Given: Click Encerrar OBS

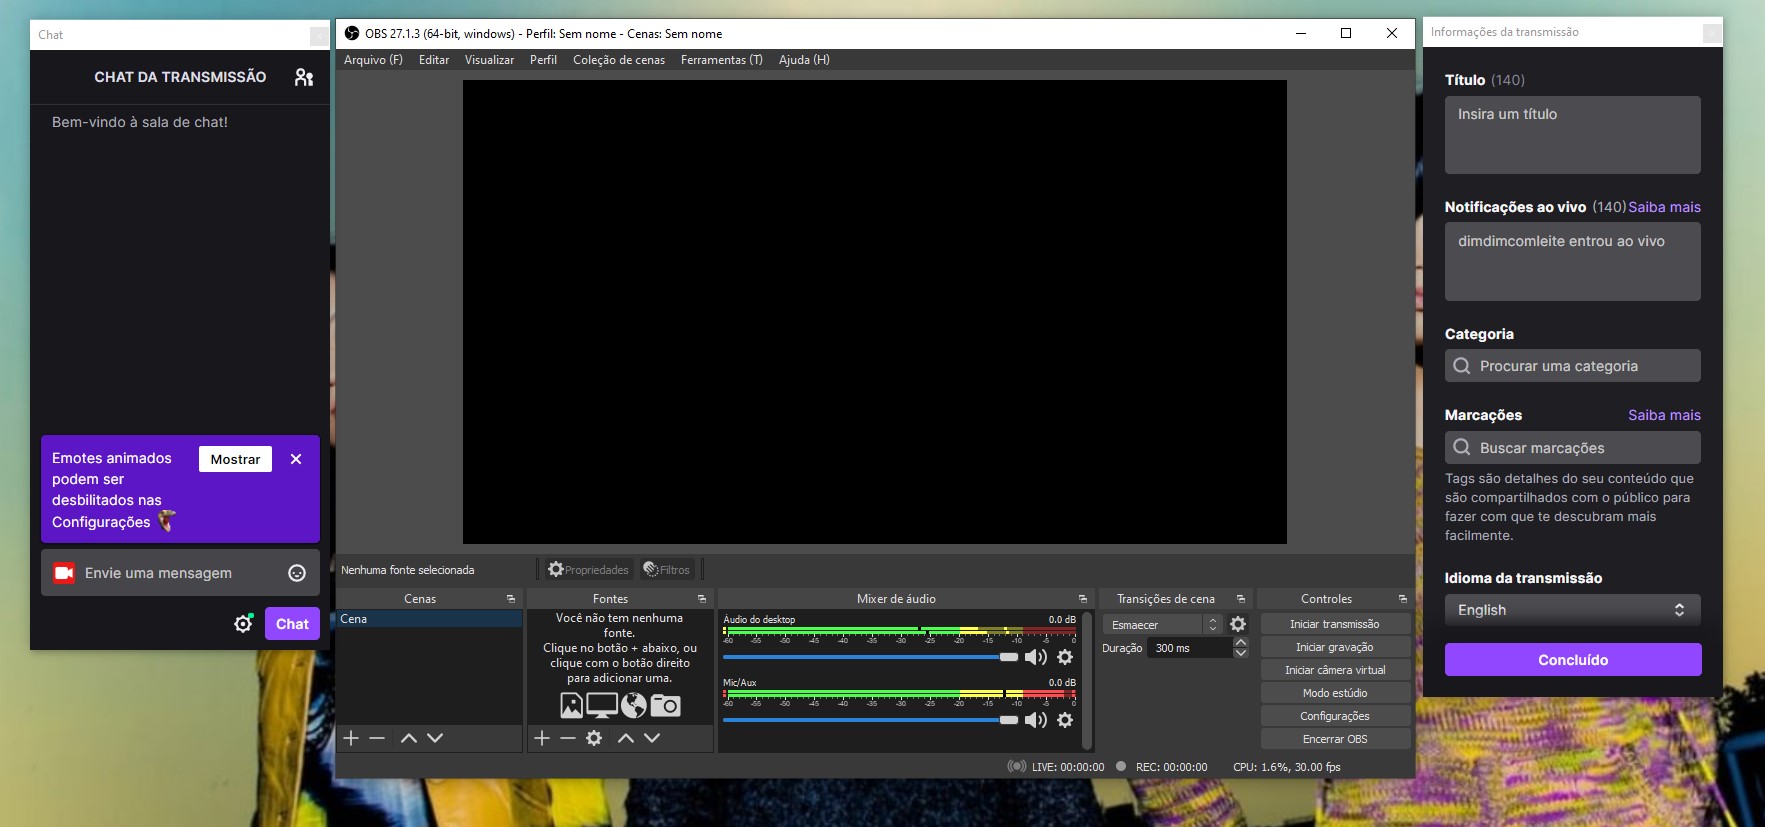Looking at the screenshot, I should 1335,739.
